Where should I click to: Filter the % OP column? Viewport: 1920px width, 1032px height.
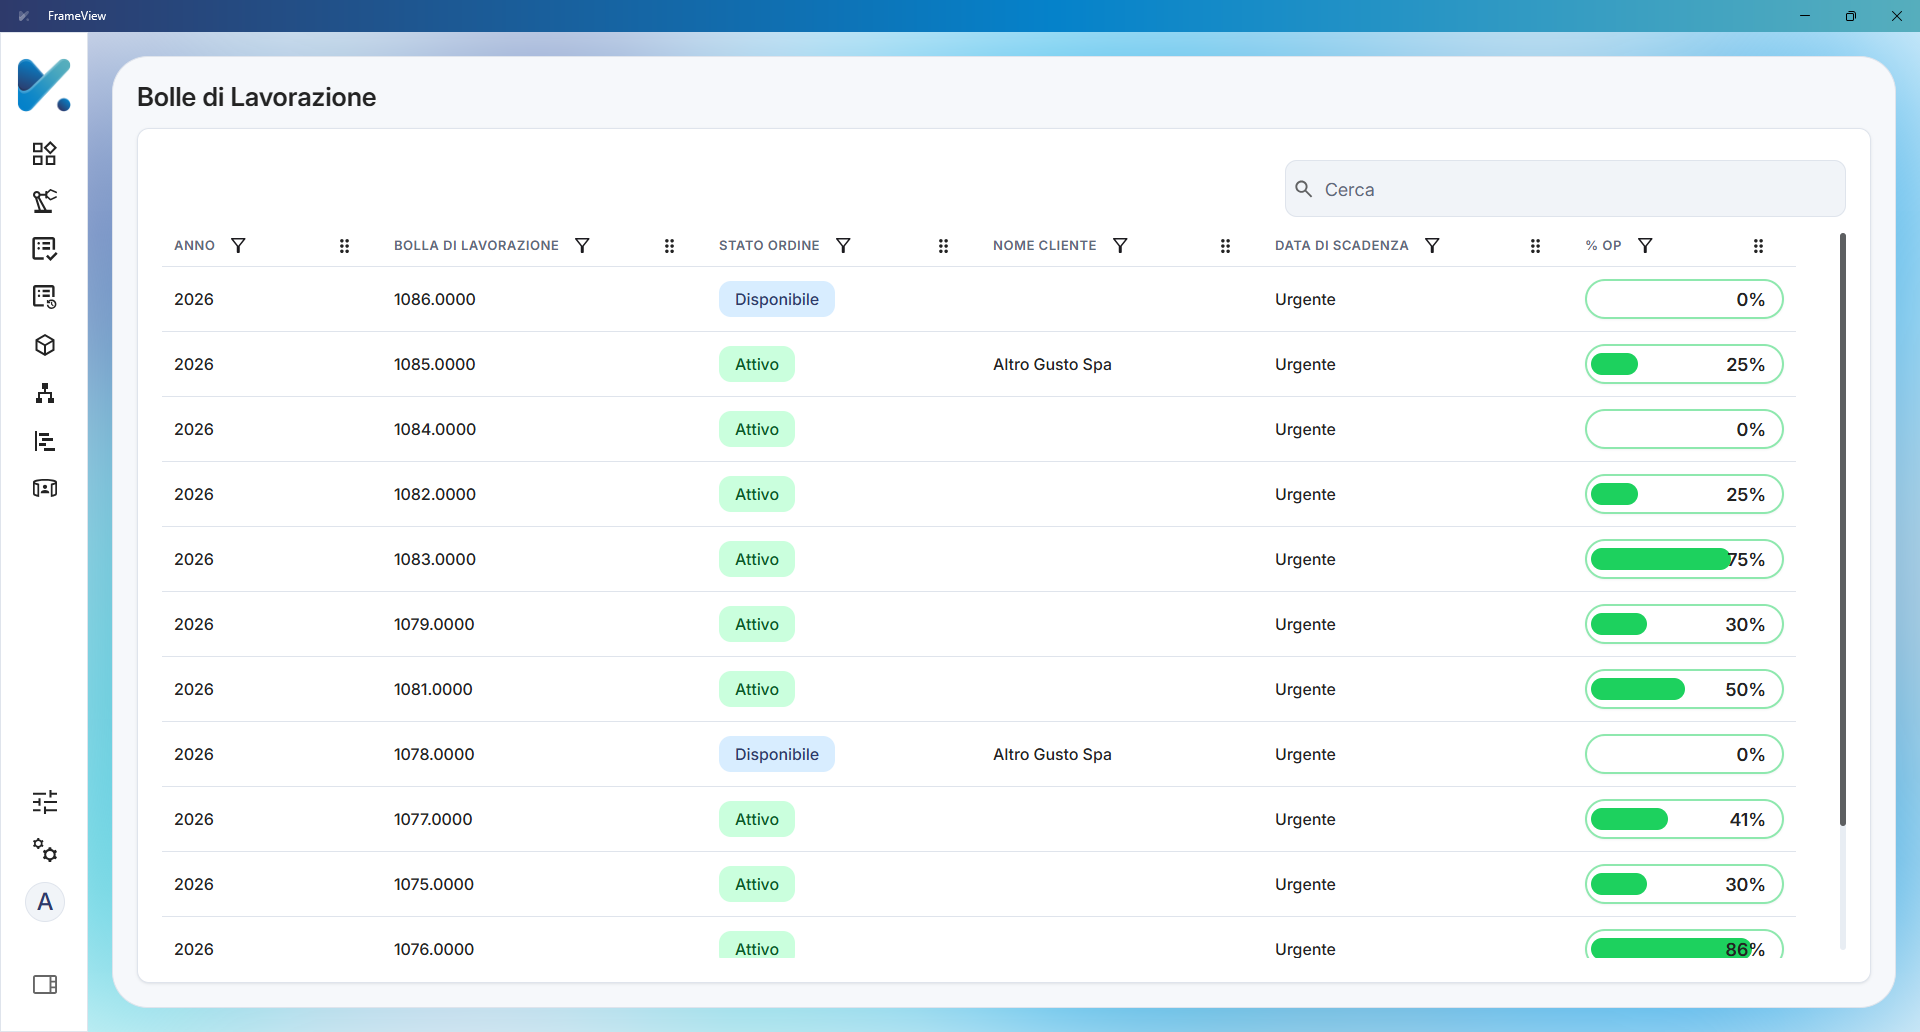1645,246
